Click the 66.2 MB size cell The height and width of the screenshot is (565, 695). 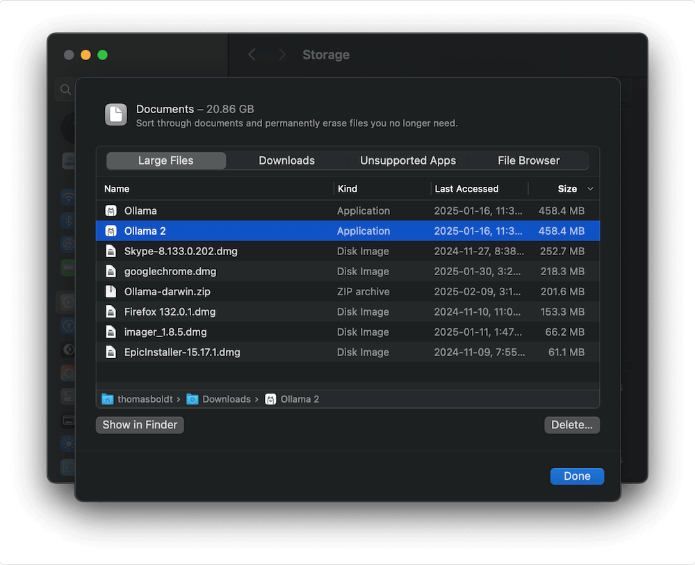coord(565,332)
